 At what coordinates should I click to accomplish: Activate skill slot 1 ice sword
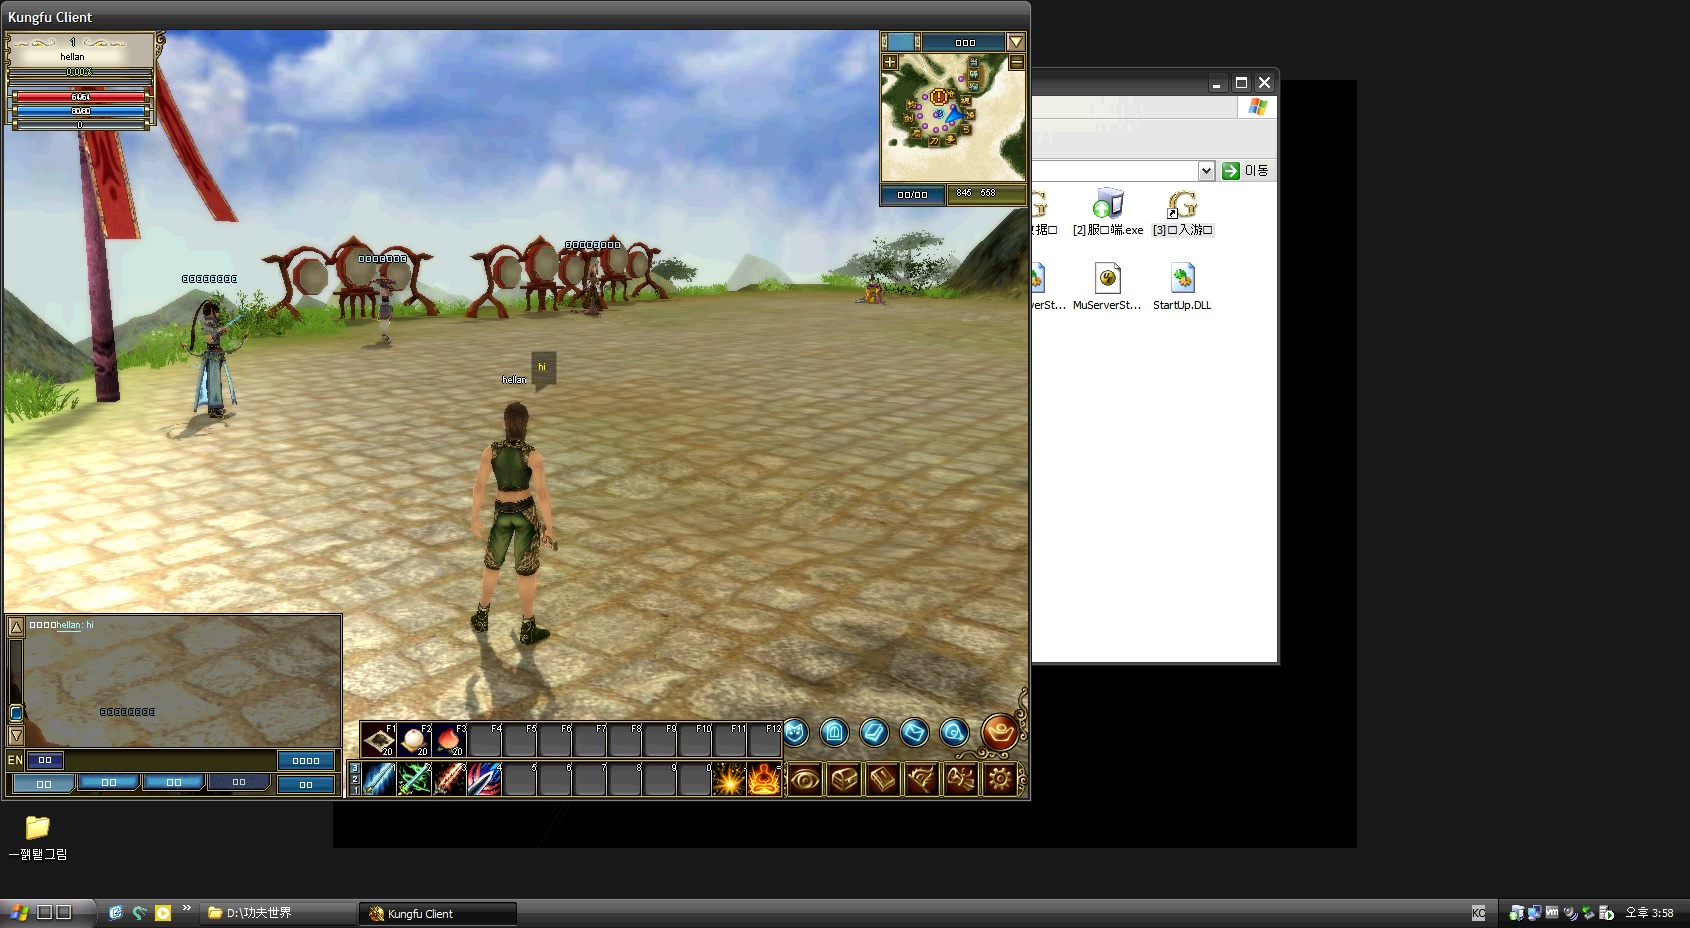(379, 779)
